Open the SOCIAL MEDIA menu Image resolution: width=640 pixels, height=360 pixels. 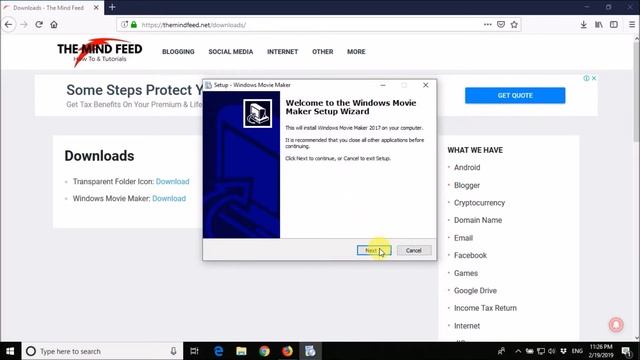(x=231, y=52)
